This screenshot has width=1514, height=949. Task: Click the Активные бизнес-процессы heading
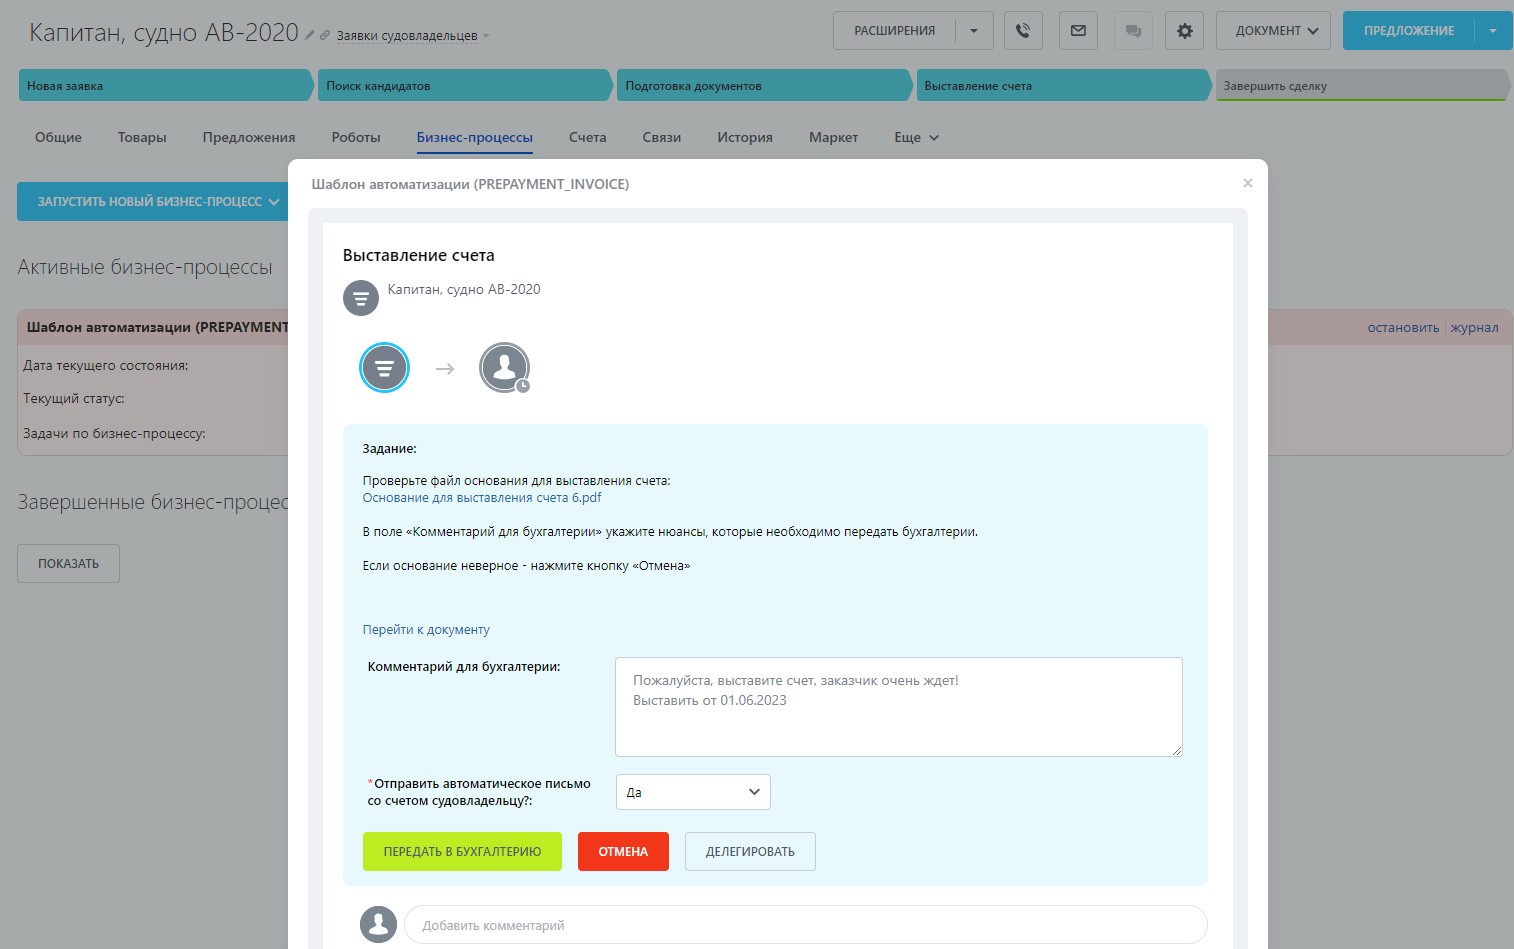click(145, 267)
